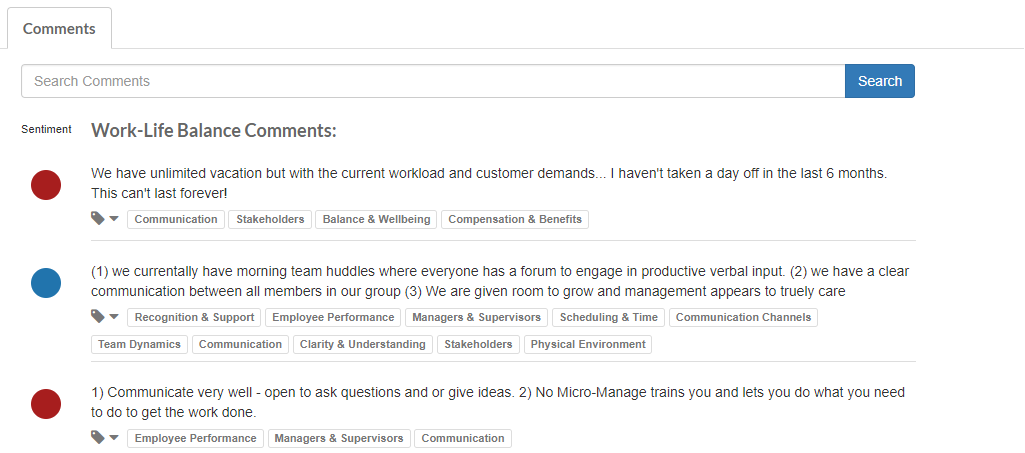Click the tag icon under the vacation comment
1025x453 pixels.
tap(97, 218)
